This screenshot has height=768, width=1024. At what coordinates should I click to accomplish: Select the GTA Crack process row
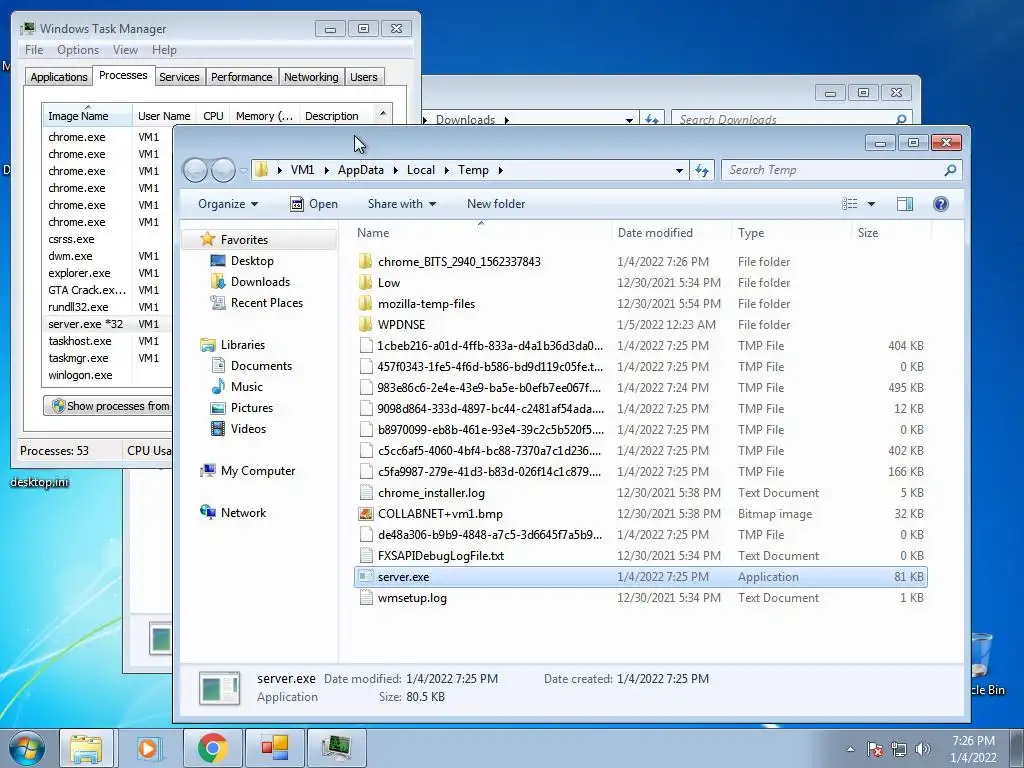pyautogui.click(x=108, y=290)
